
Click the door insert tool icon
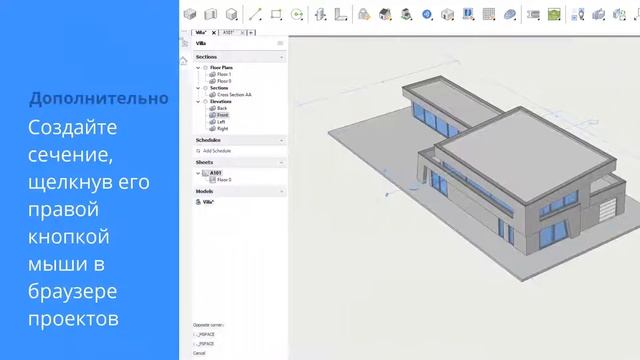click(x=320, y=14)
